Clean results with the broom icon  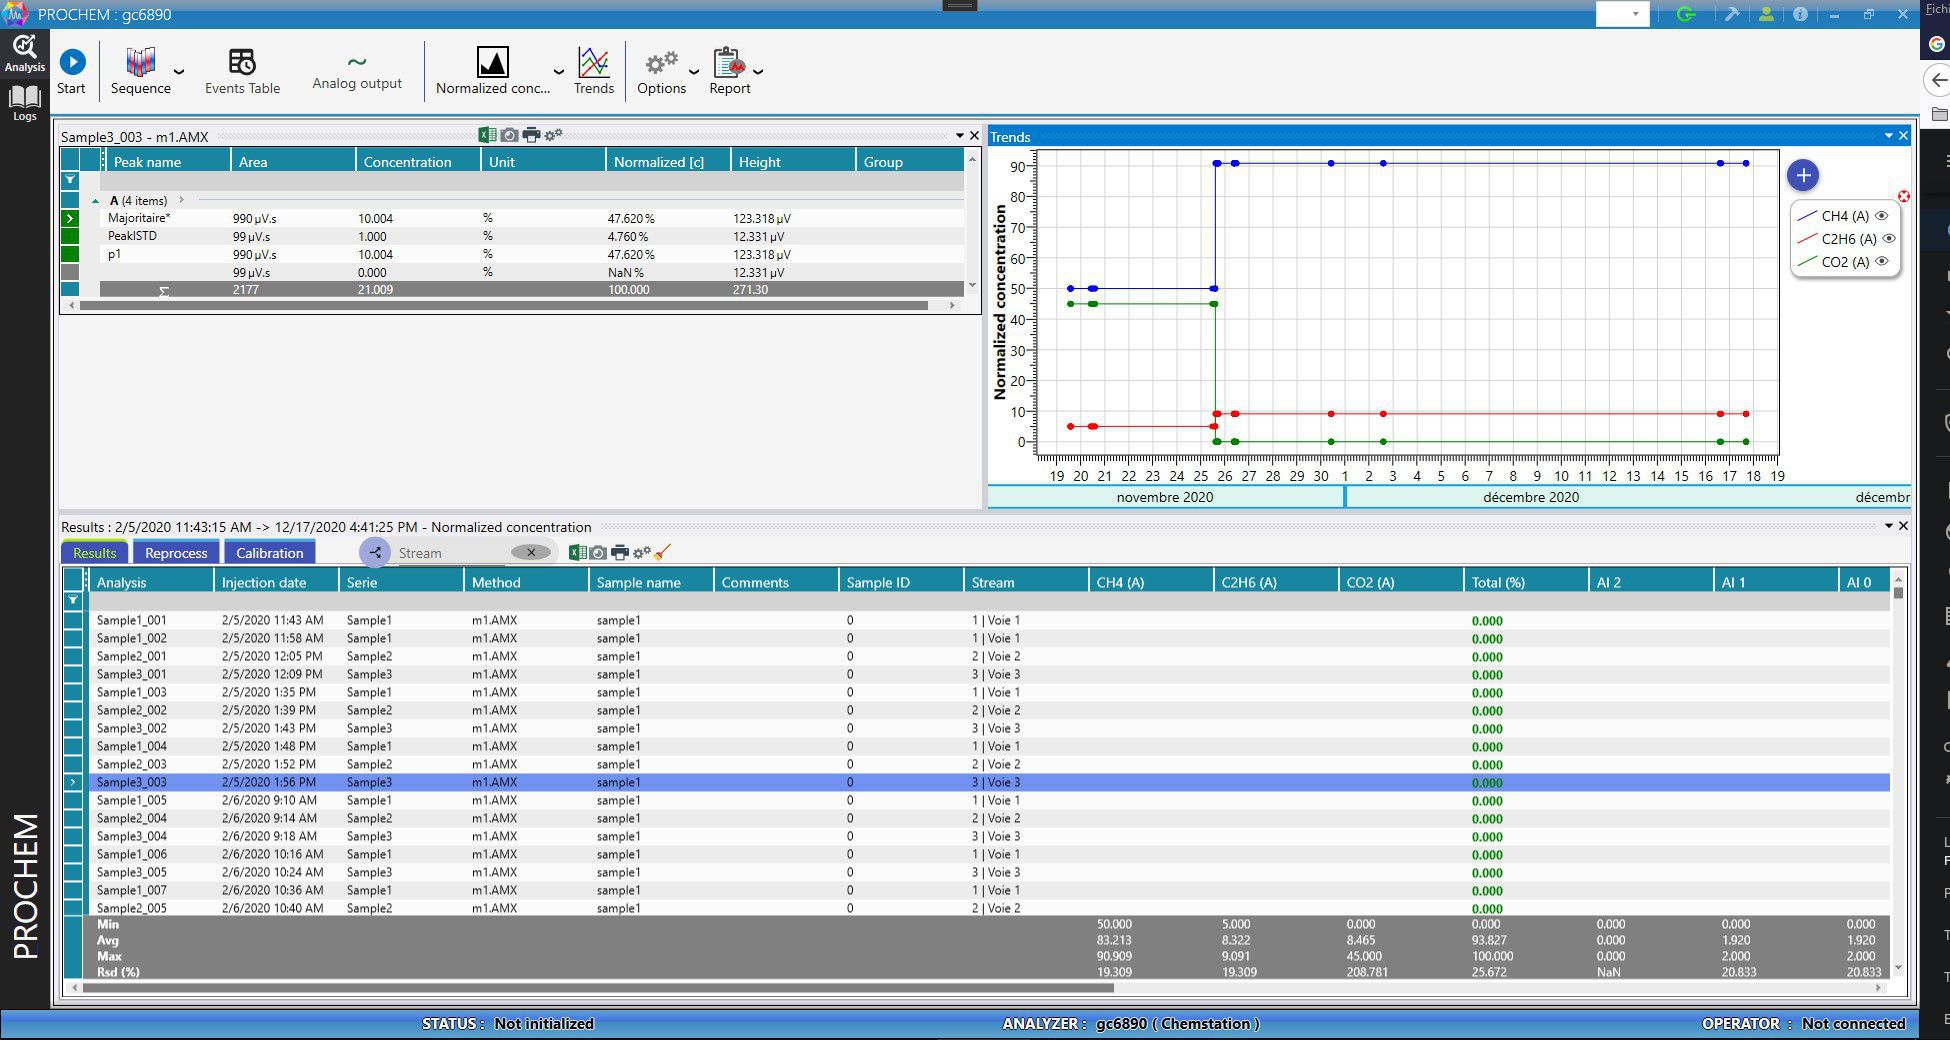coord(661,551)
